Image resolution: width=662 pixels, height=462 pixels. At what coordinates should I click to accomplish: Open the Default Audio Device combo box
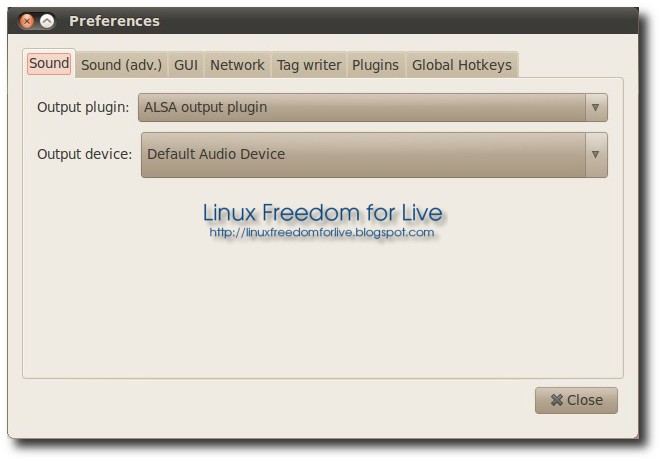(x=360, y=154)
